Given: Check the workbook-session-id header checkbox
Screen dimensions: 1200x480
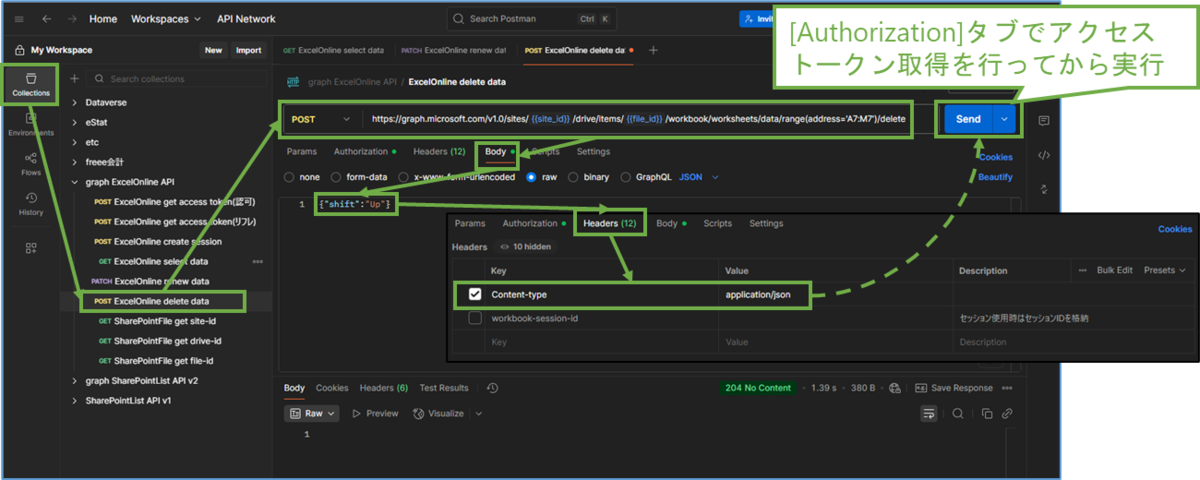Looking at the screenshot, I should (475, 318).
